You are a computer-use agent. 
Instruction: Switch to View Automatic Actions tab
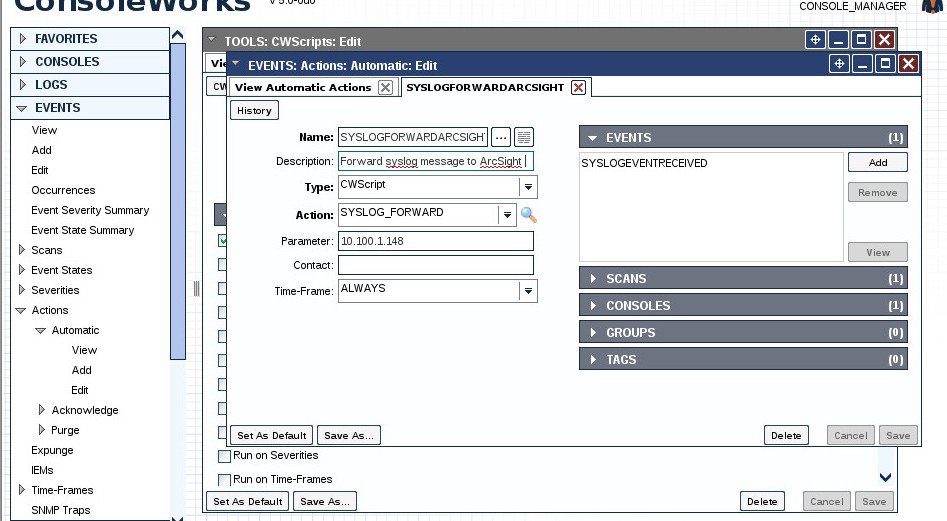(x=302, y=88)
